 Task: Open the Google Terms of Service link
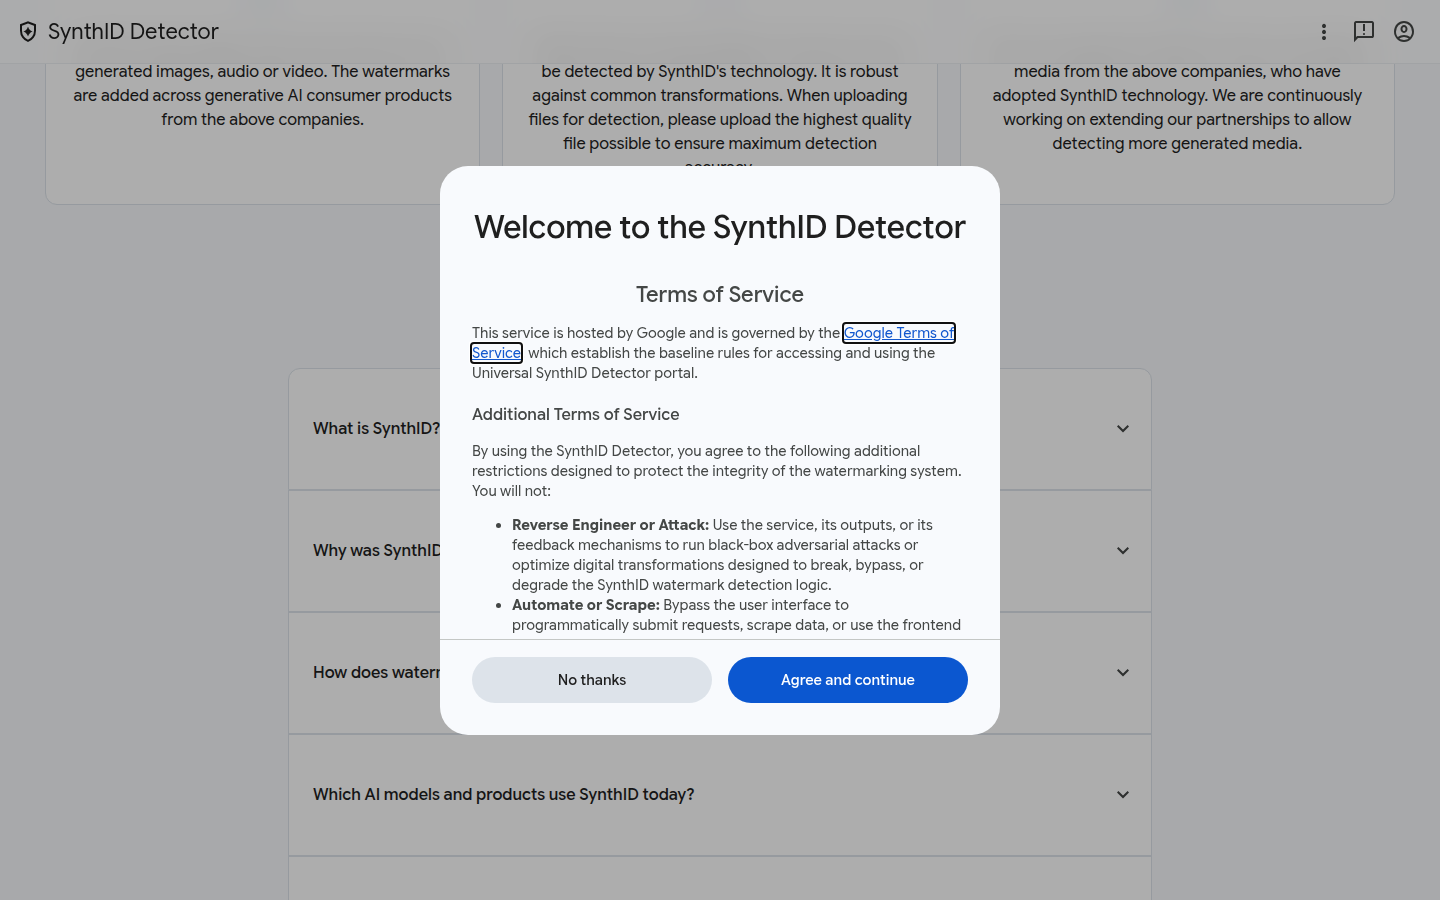coord(898,333)
